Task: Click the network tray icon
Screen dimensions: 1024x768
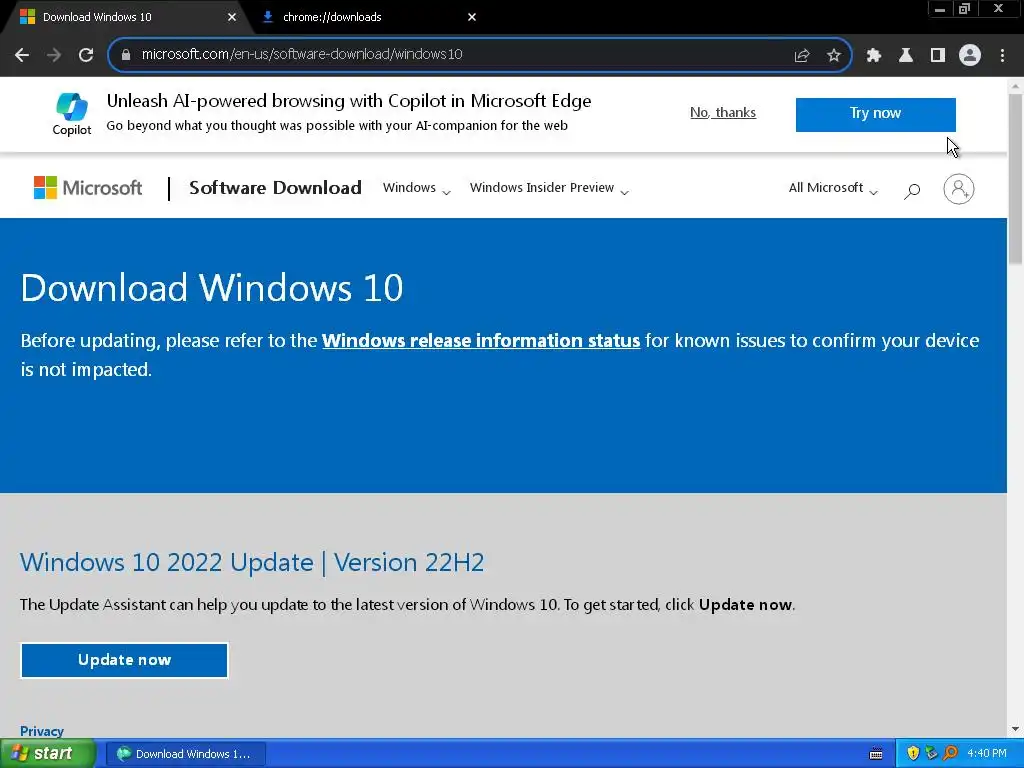Action: click(x=931, y=754)
